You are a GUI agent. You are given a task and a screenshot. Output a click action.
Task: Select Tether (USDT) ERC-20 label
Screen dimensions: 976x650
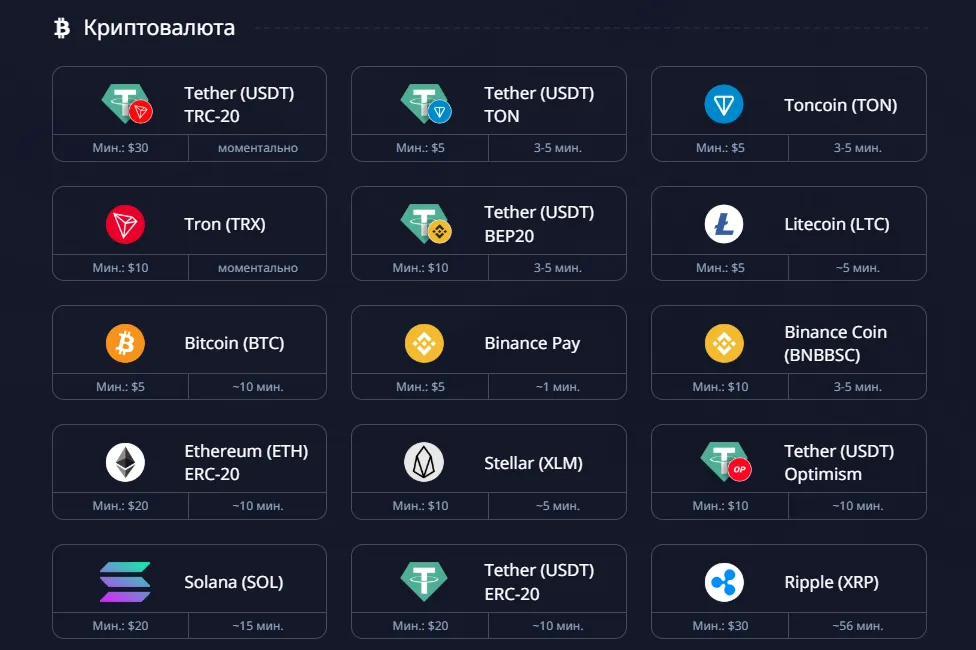click(539, 582)
